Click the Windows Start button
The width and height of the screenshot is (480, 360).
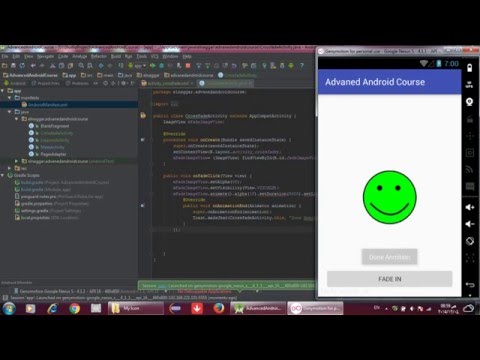click(9, 309)
